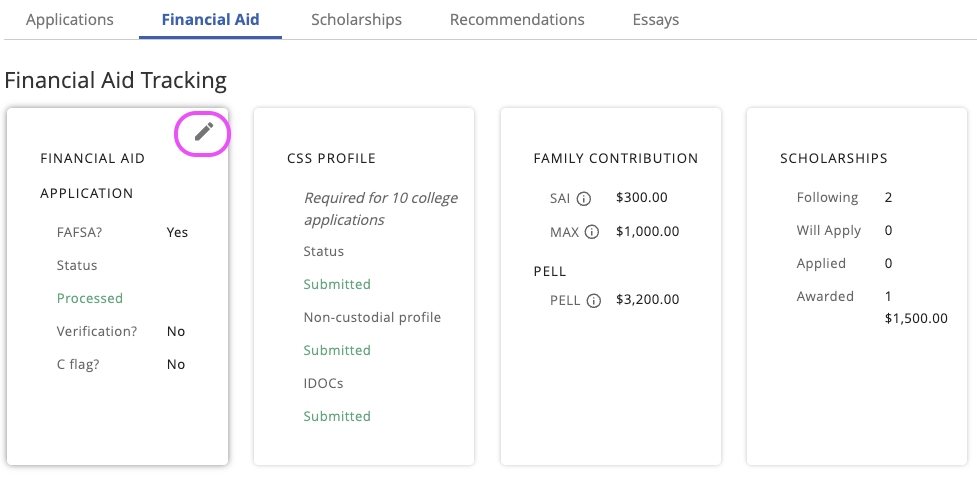Click the Family Contribution heading
Image resolution: width=977 pixels, height=477 pixels.
click(x=616, y=158)
